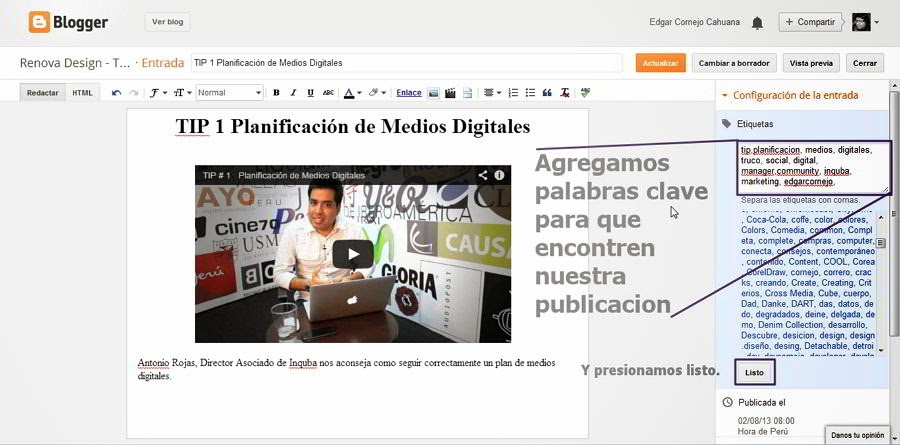Image resolution: width=900 pixels, height=445 pixels.
Task: Select the CorelDraw suggested tag
Action: 766,272
